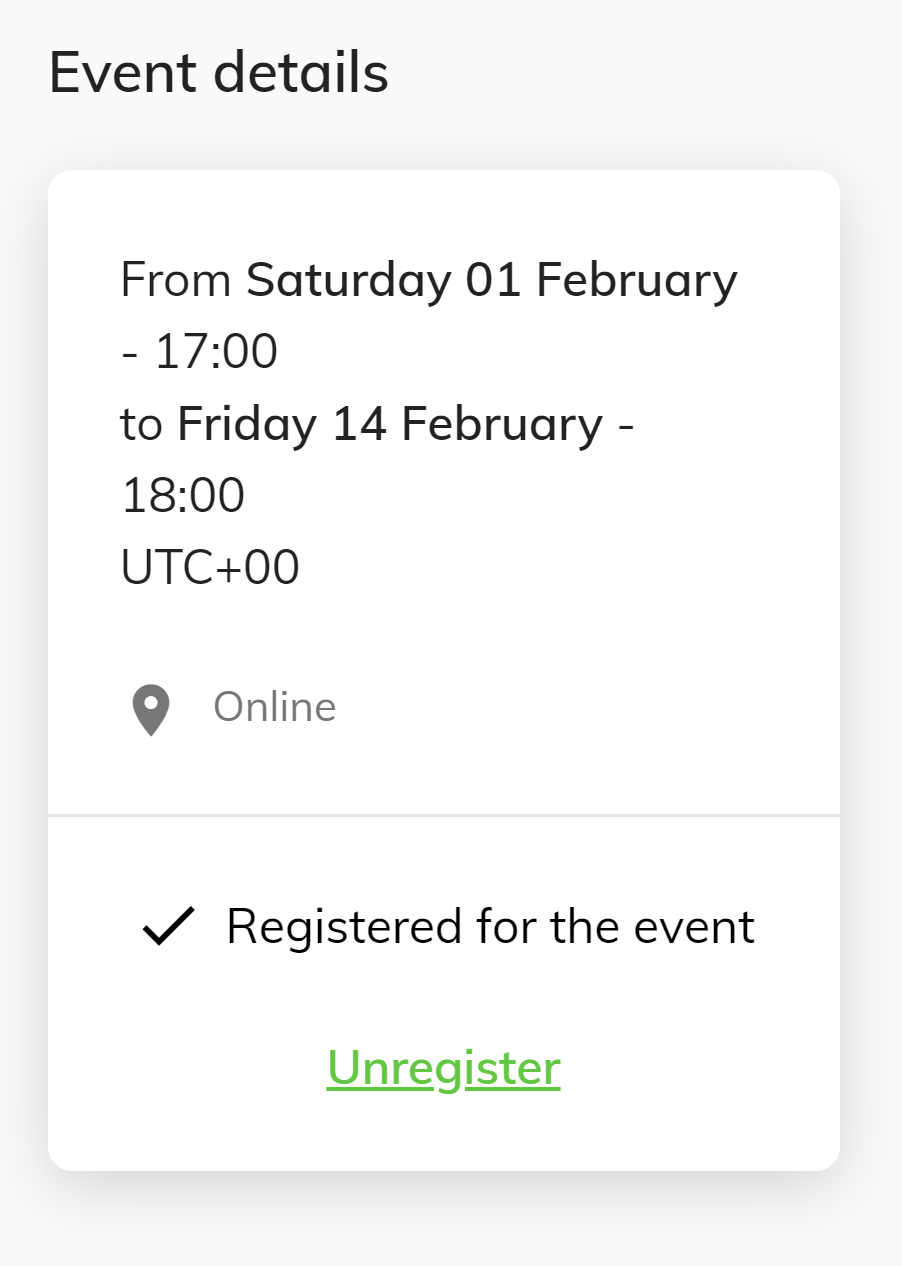Click the word Friday in end date
Screen dimensions: 902x1266
coord(247,424)
